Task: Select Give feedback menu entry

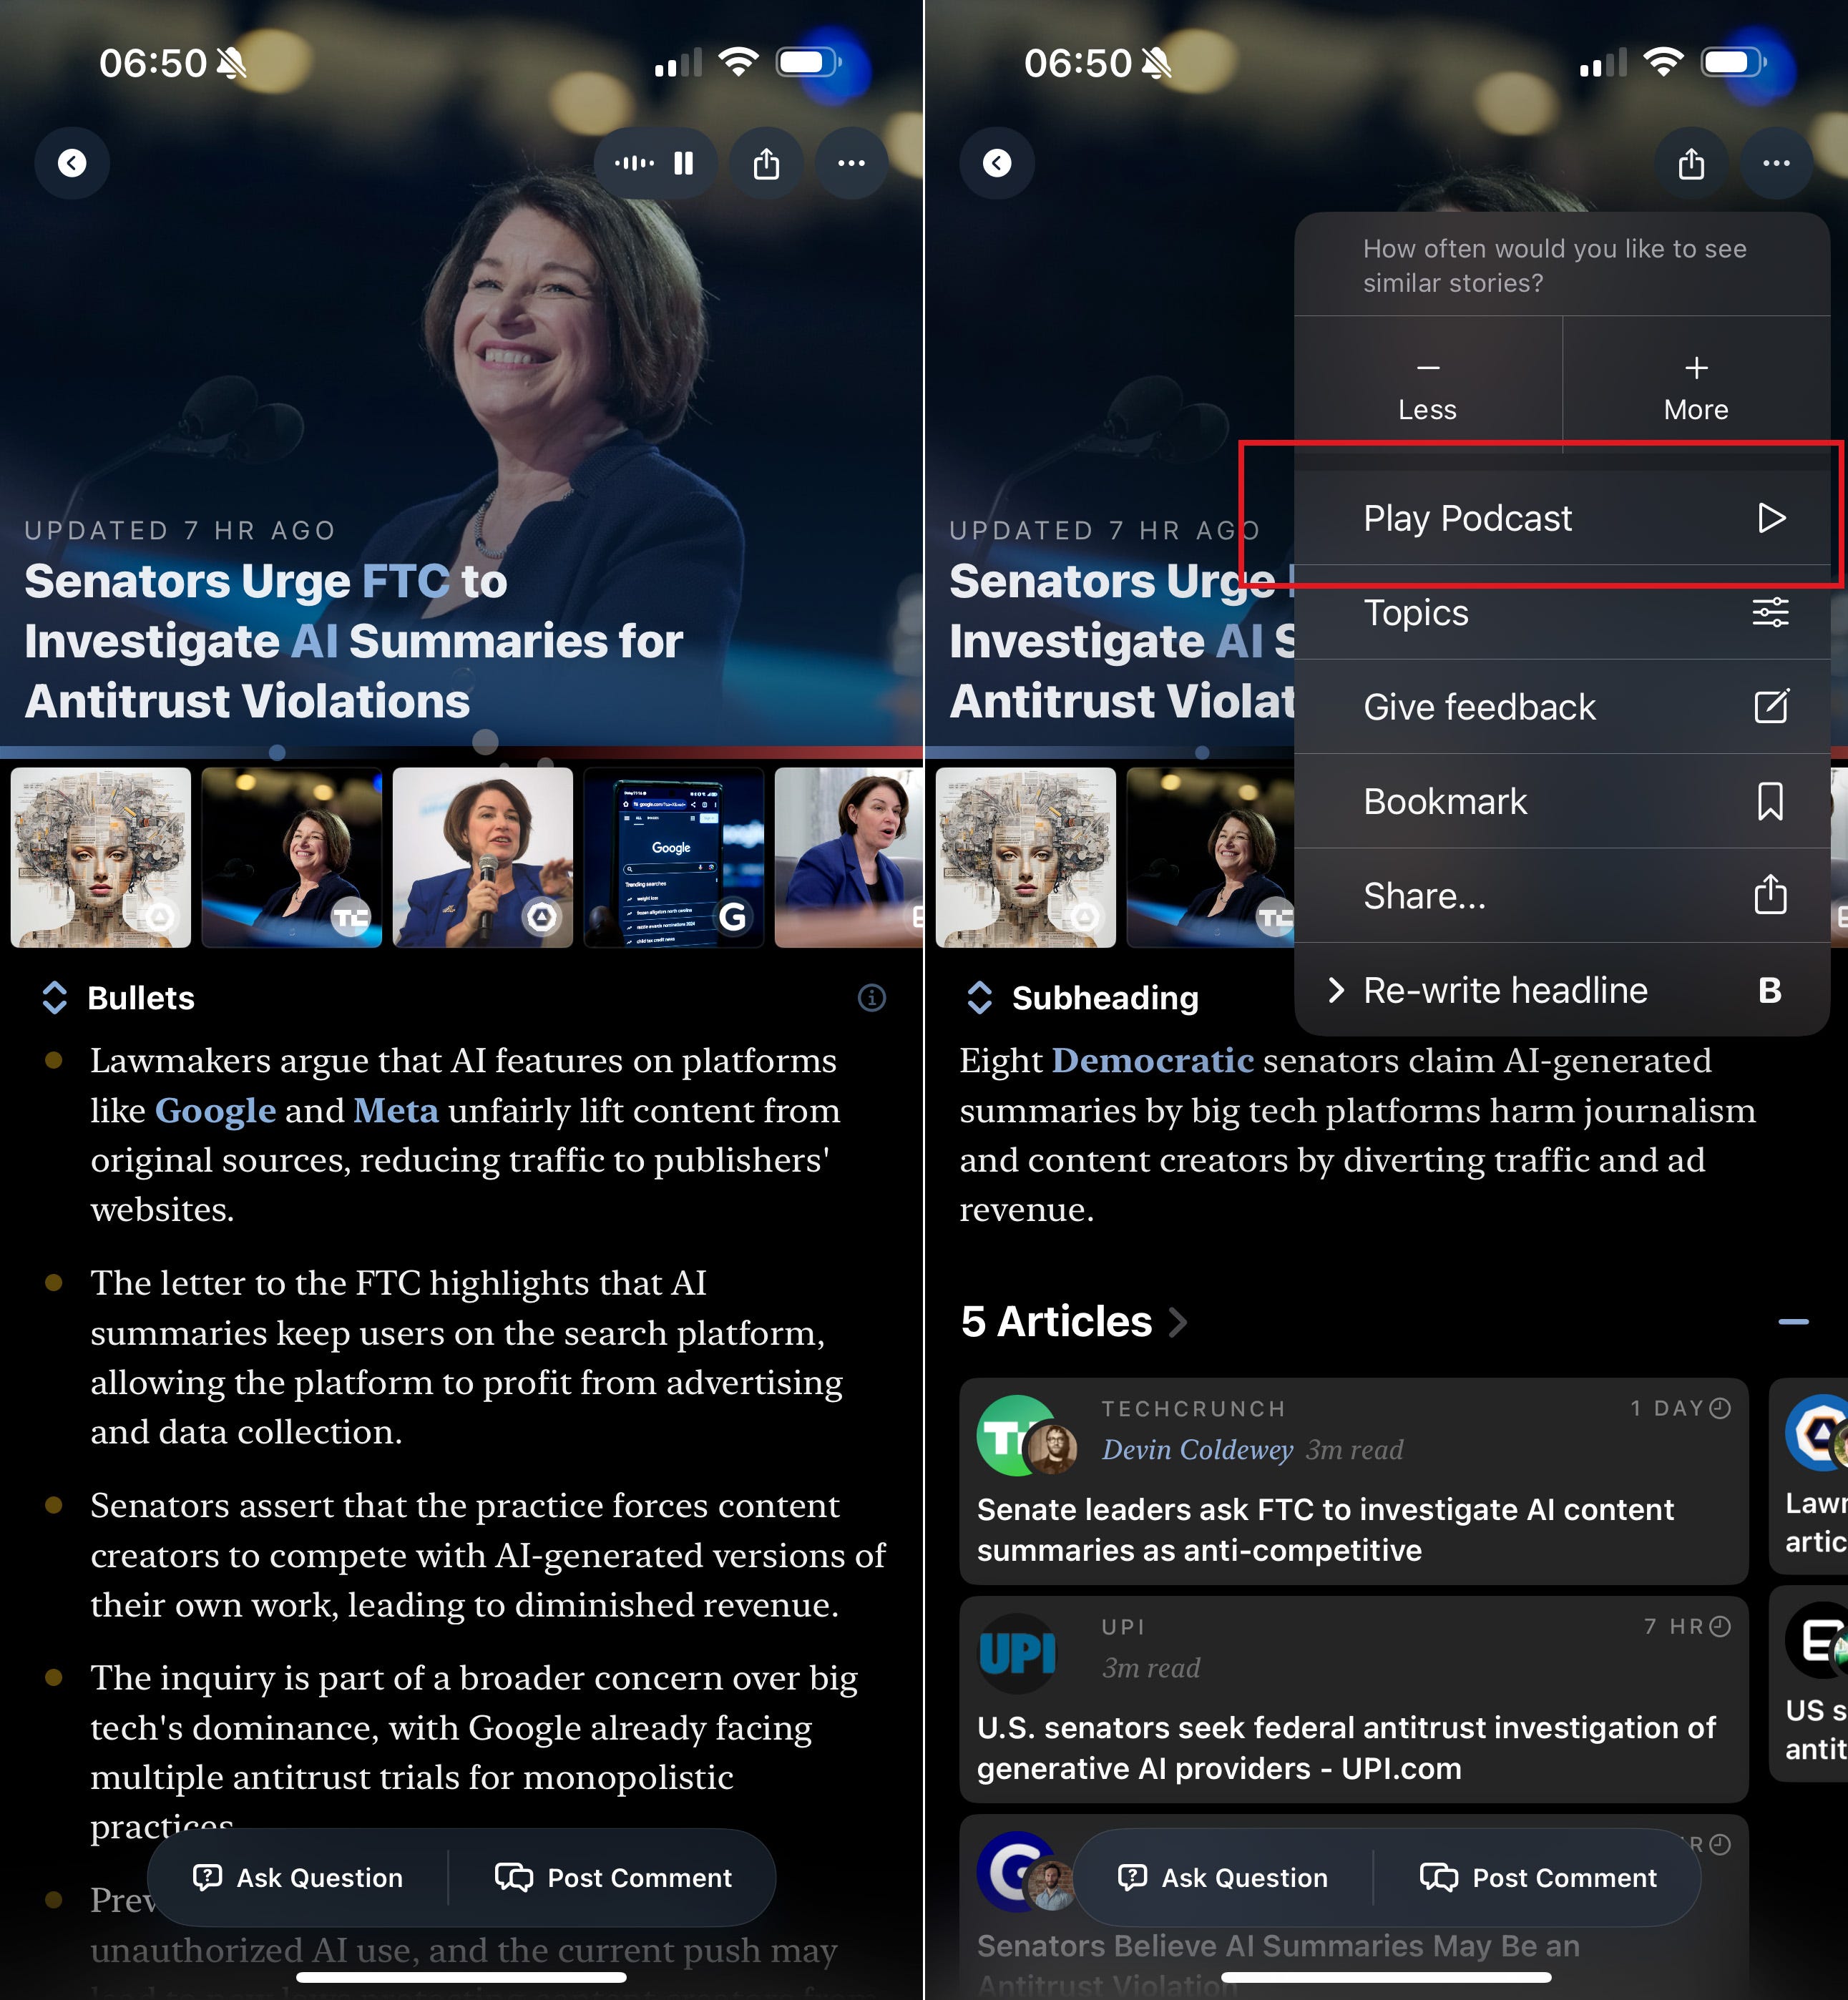Action: [x=1562, y=707]
